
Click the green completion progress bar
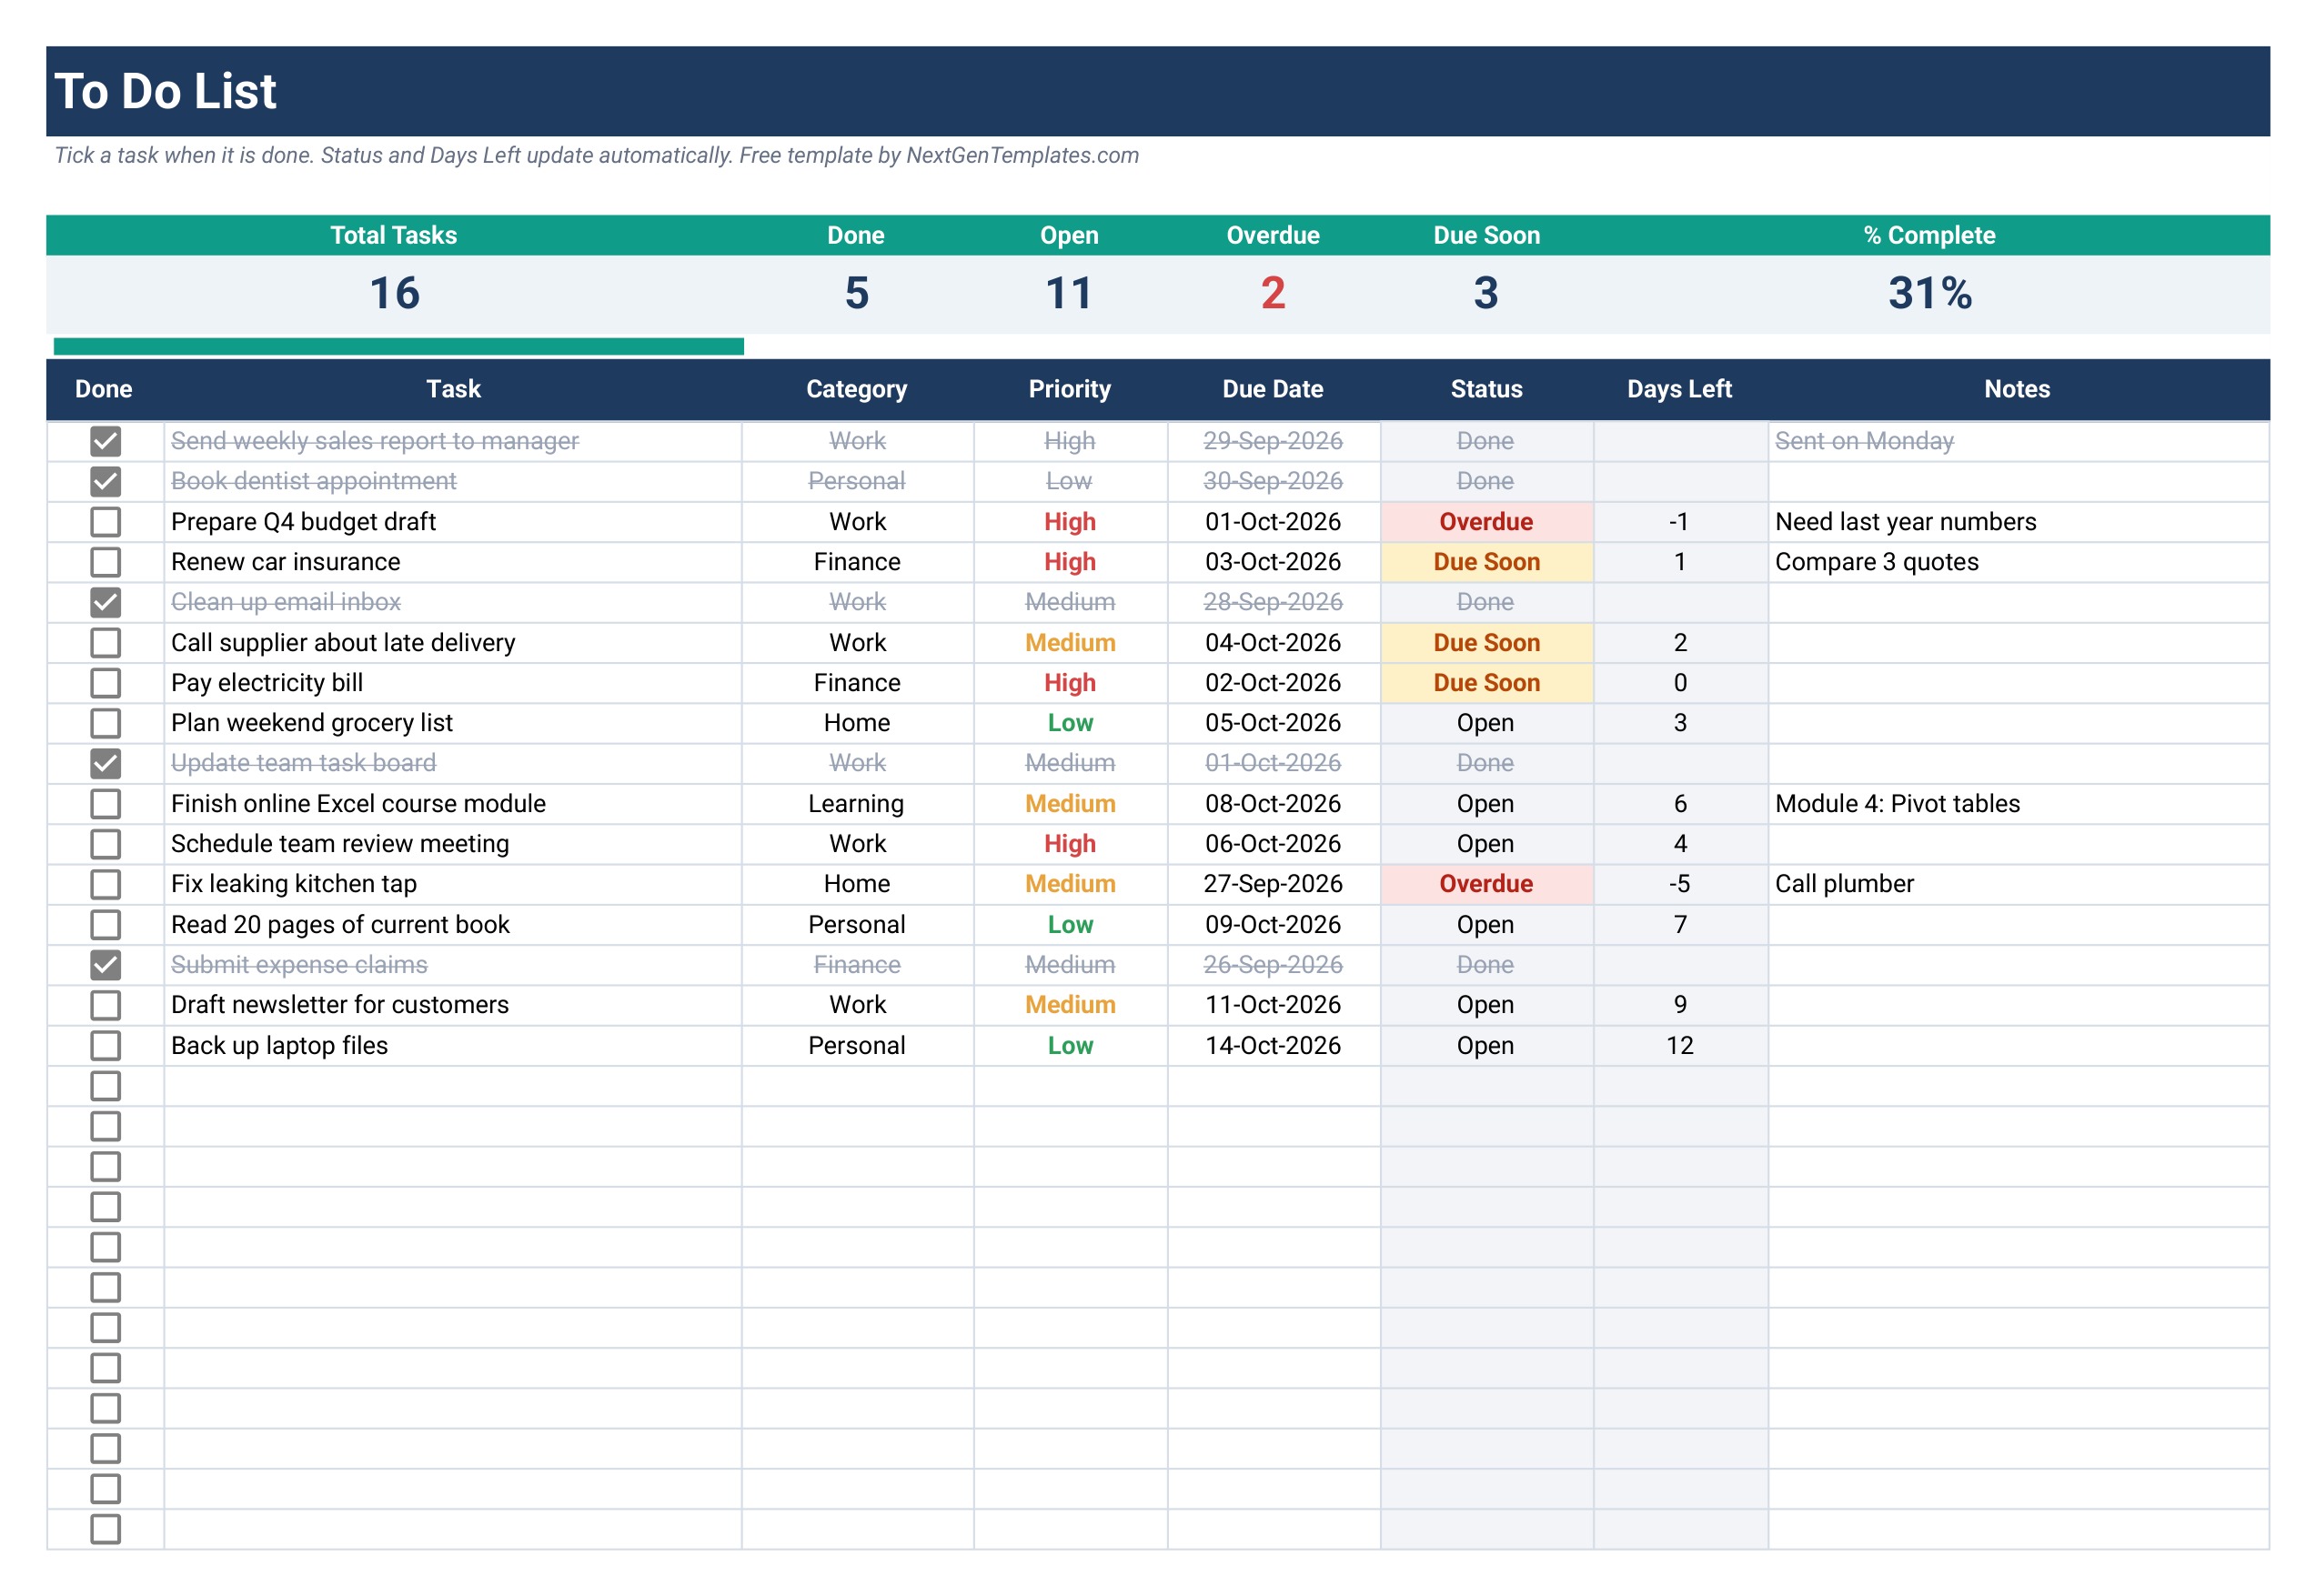click(x=398, y=346)
